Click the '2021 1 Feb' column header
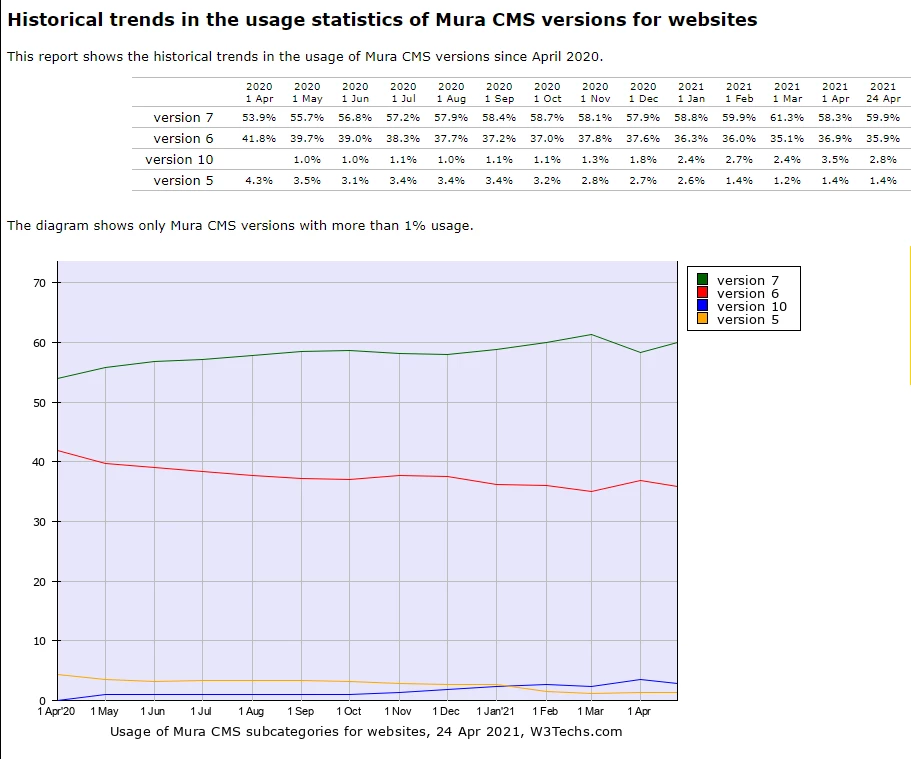 [x=739, y=92]
